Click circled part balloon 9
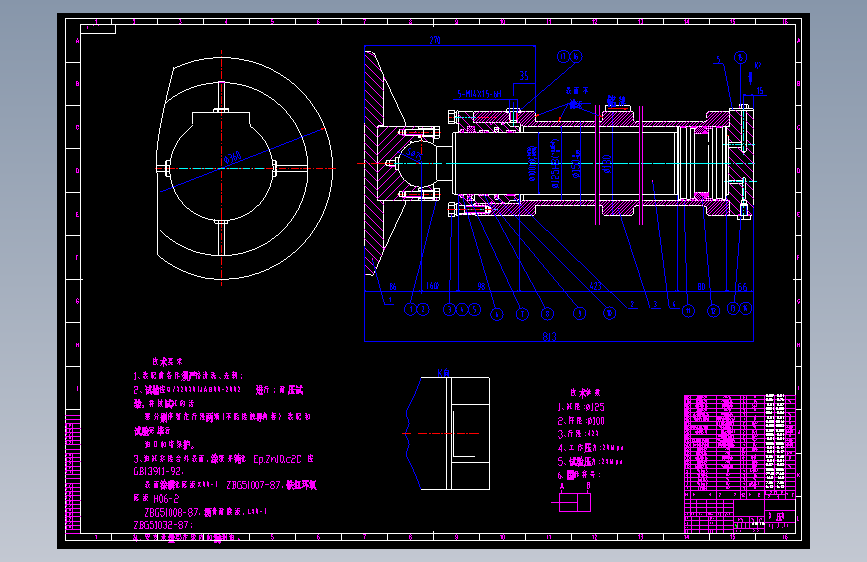The height and width of the screenshot is (562, 867). 579,314
